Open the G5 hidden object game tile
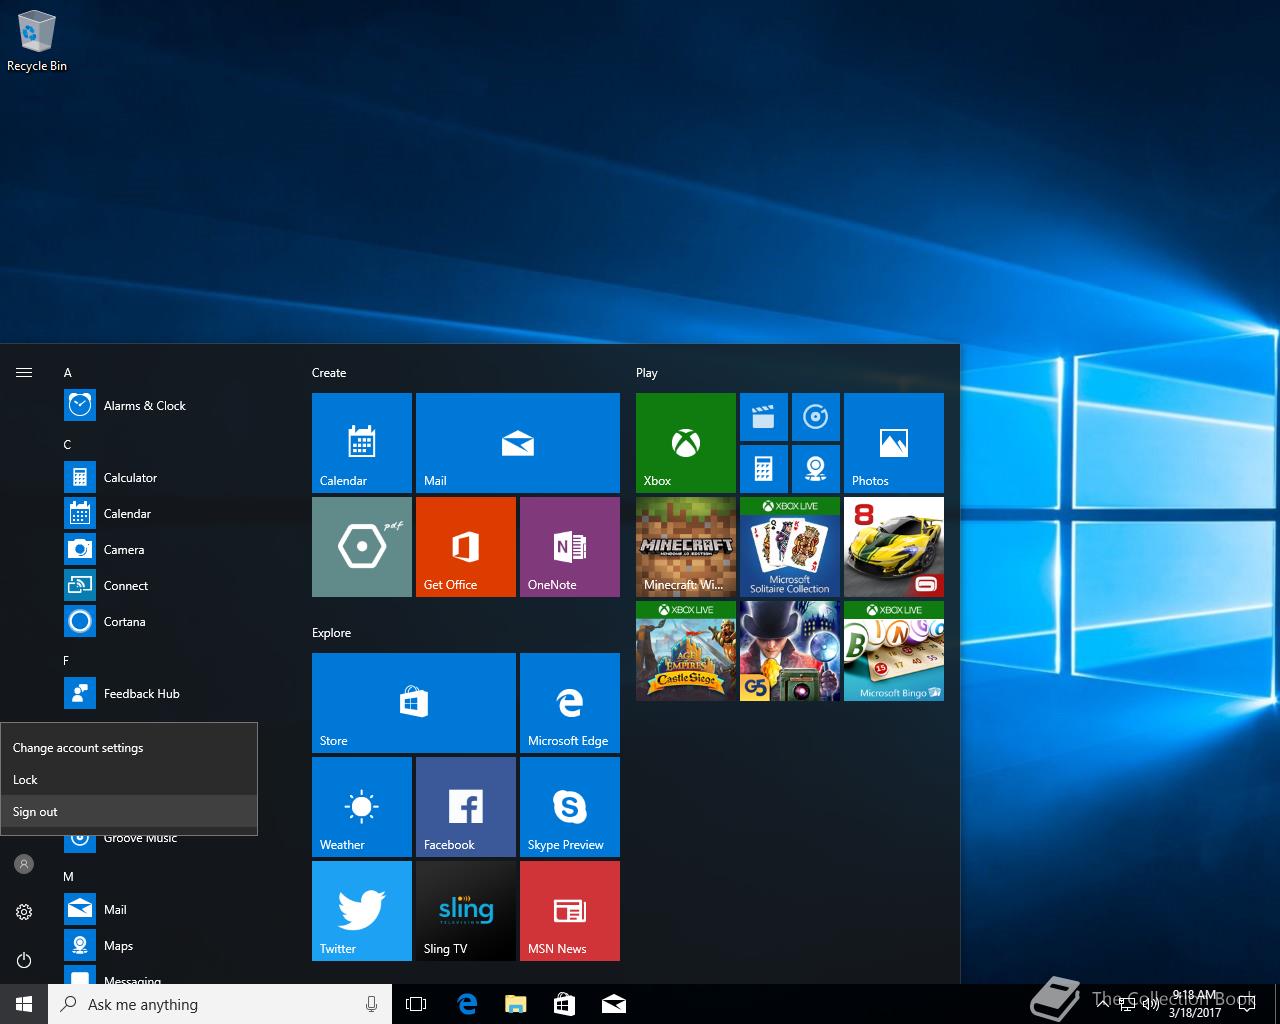1280x1024 pixels. (790, 651)
